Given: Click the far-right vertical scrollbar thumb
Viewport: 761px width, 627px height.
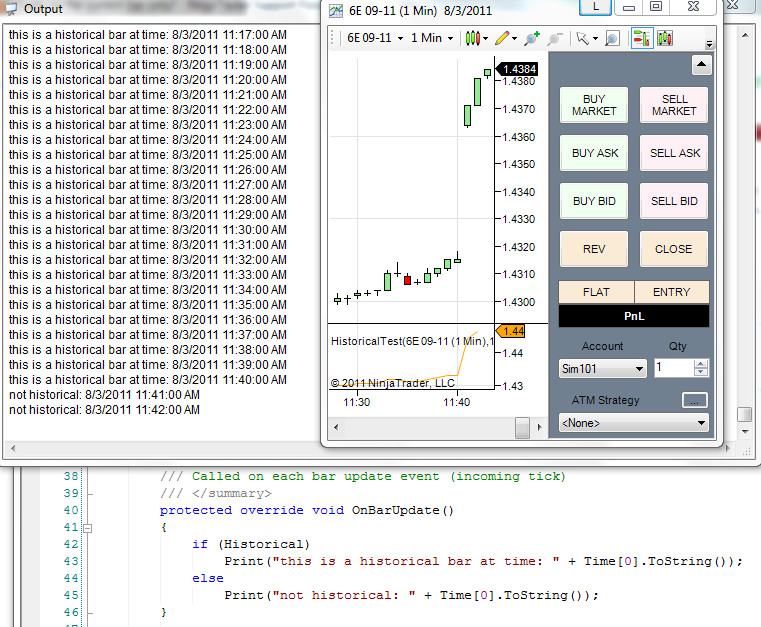Looking at the screenshot, I should (x=745, y=414).
